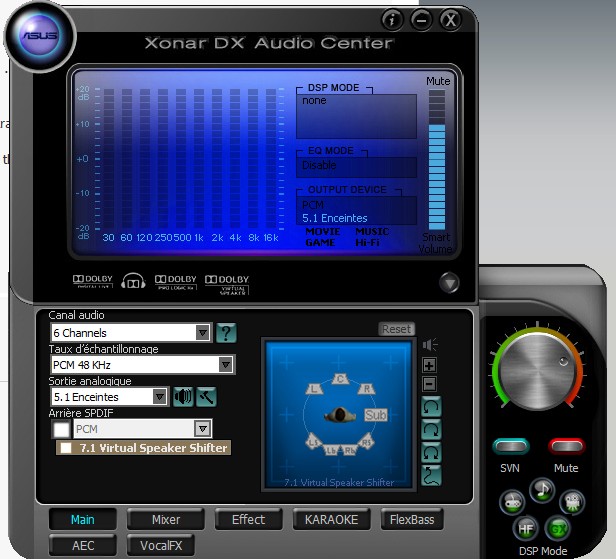Image resolution: width=616 pixels, height=559 pixels.
Task: Select the GX mode button
Action: (x=557, y=529)
